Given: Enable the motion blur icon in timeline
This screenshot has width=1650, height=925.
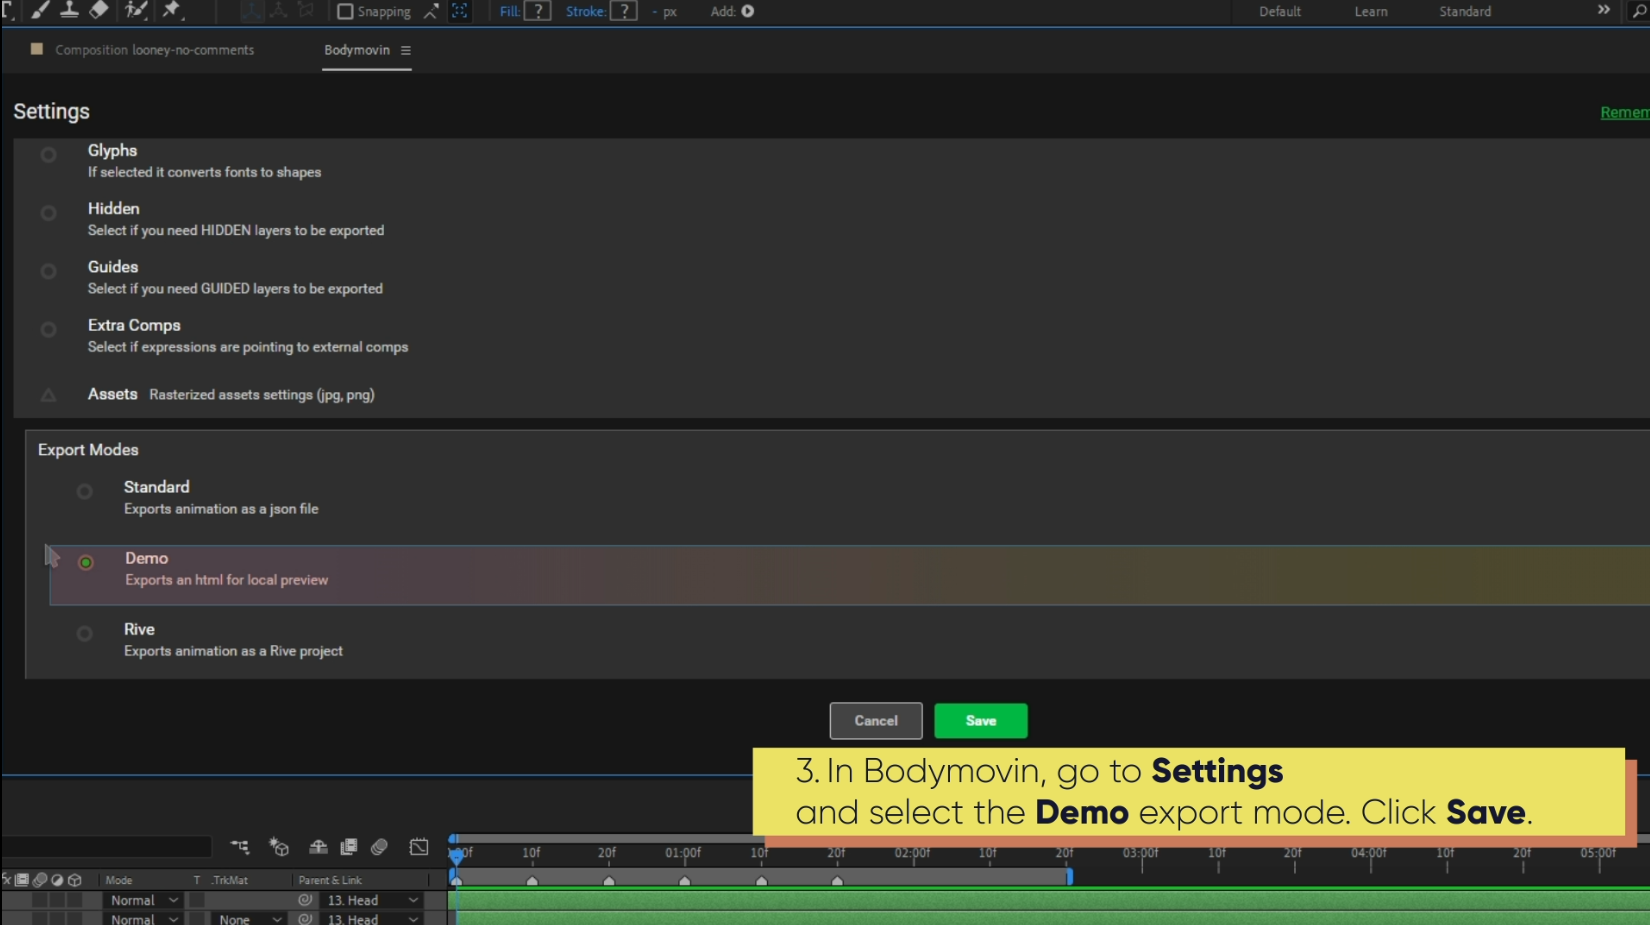Looking at the screenshot, I should tap(379, 847).
